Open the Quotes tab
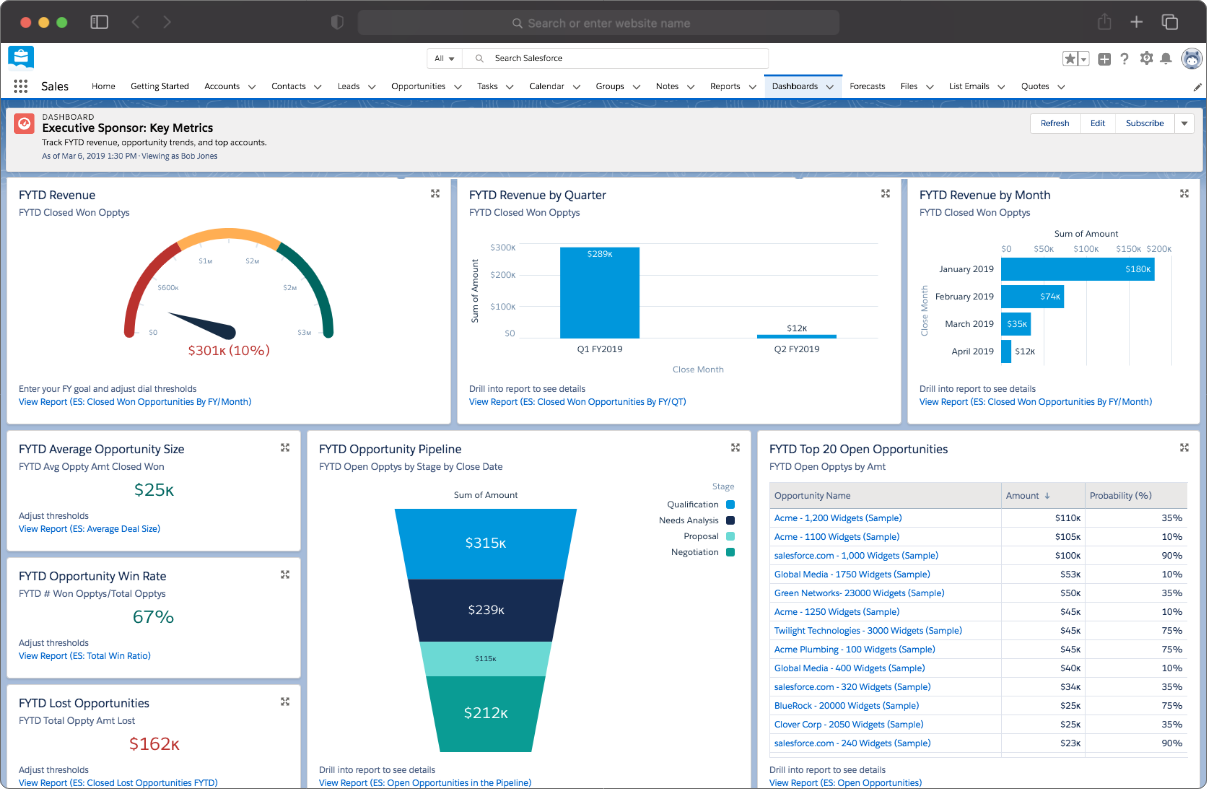Screen dimensions: 1207x789 [1035, 87]
